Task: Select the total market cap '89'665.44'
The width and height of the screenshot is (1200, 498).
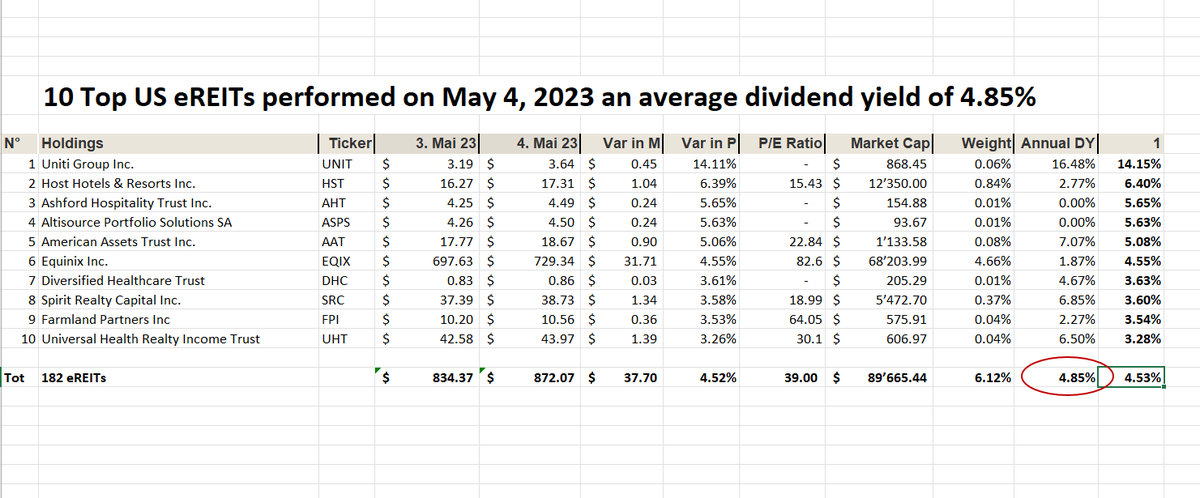Action: [x=882, y=378]
